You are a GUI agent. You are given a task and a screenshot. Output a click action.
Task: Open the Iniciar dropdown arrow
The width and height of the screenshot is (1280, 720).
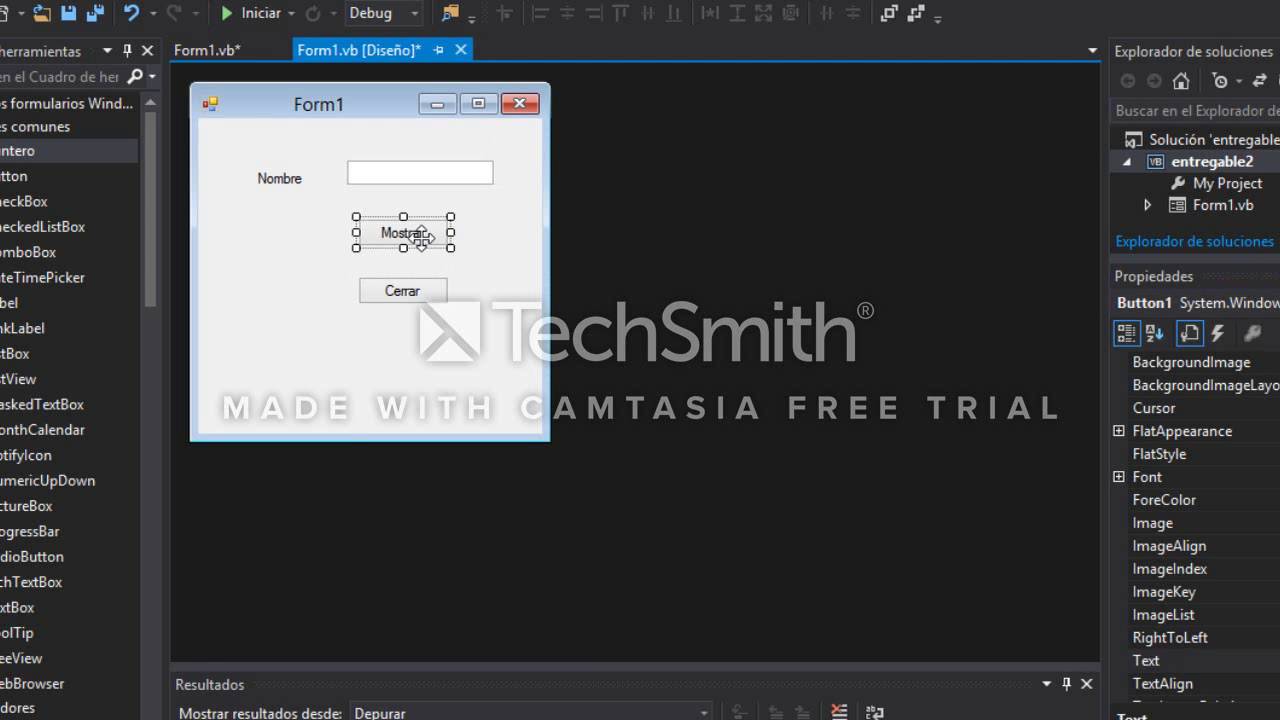click(291, 14)
